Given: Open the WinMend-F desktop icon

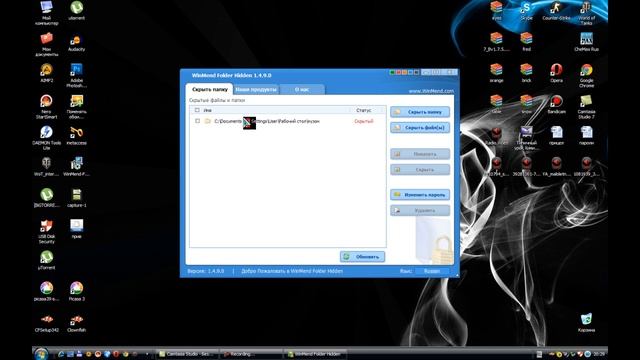Looking at the screenshot, I should [76, 167].
